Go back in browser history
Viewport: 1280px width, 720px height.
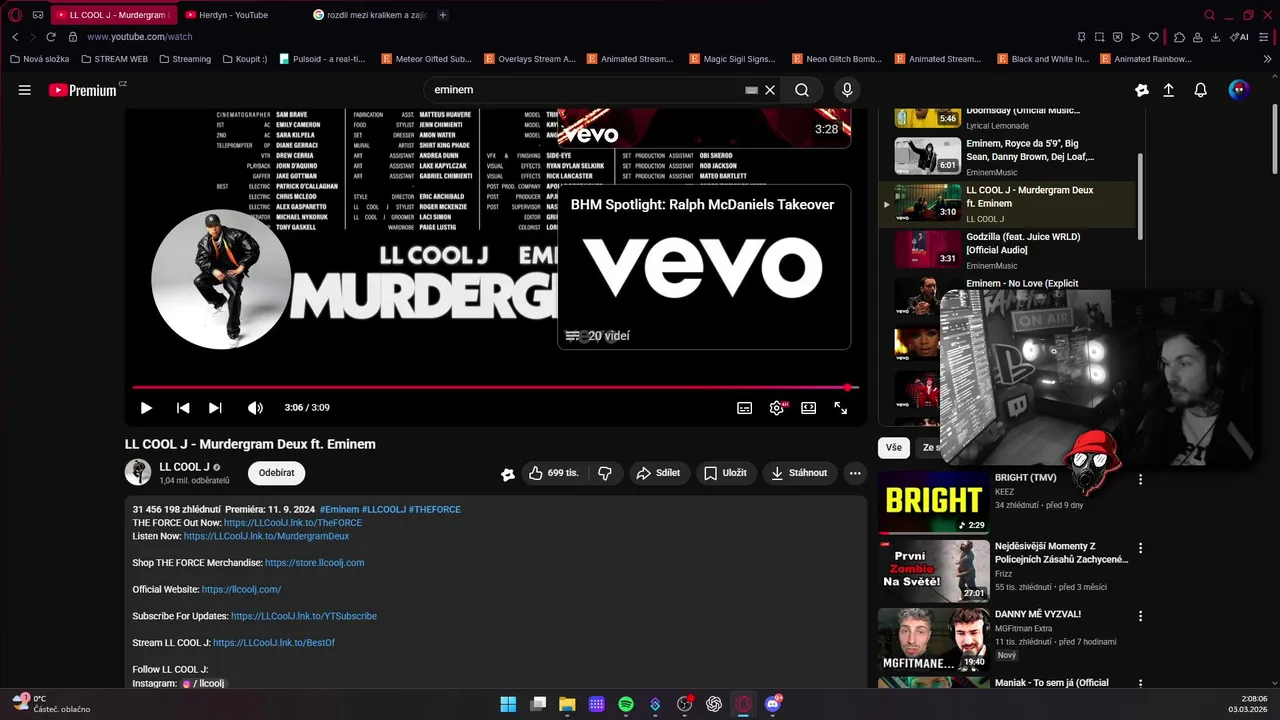pos(15,37)
